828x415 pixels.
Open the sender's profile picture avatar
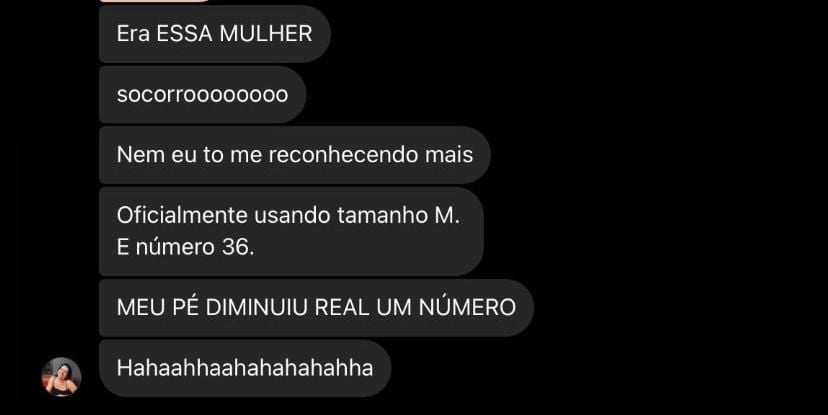tap(61, 376)
